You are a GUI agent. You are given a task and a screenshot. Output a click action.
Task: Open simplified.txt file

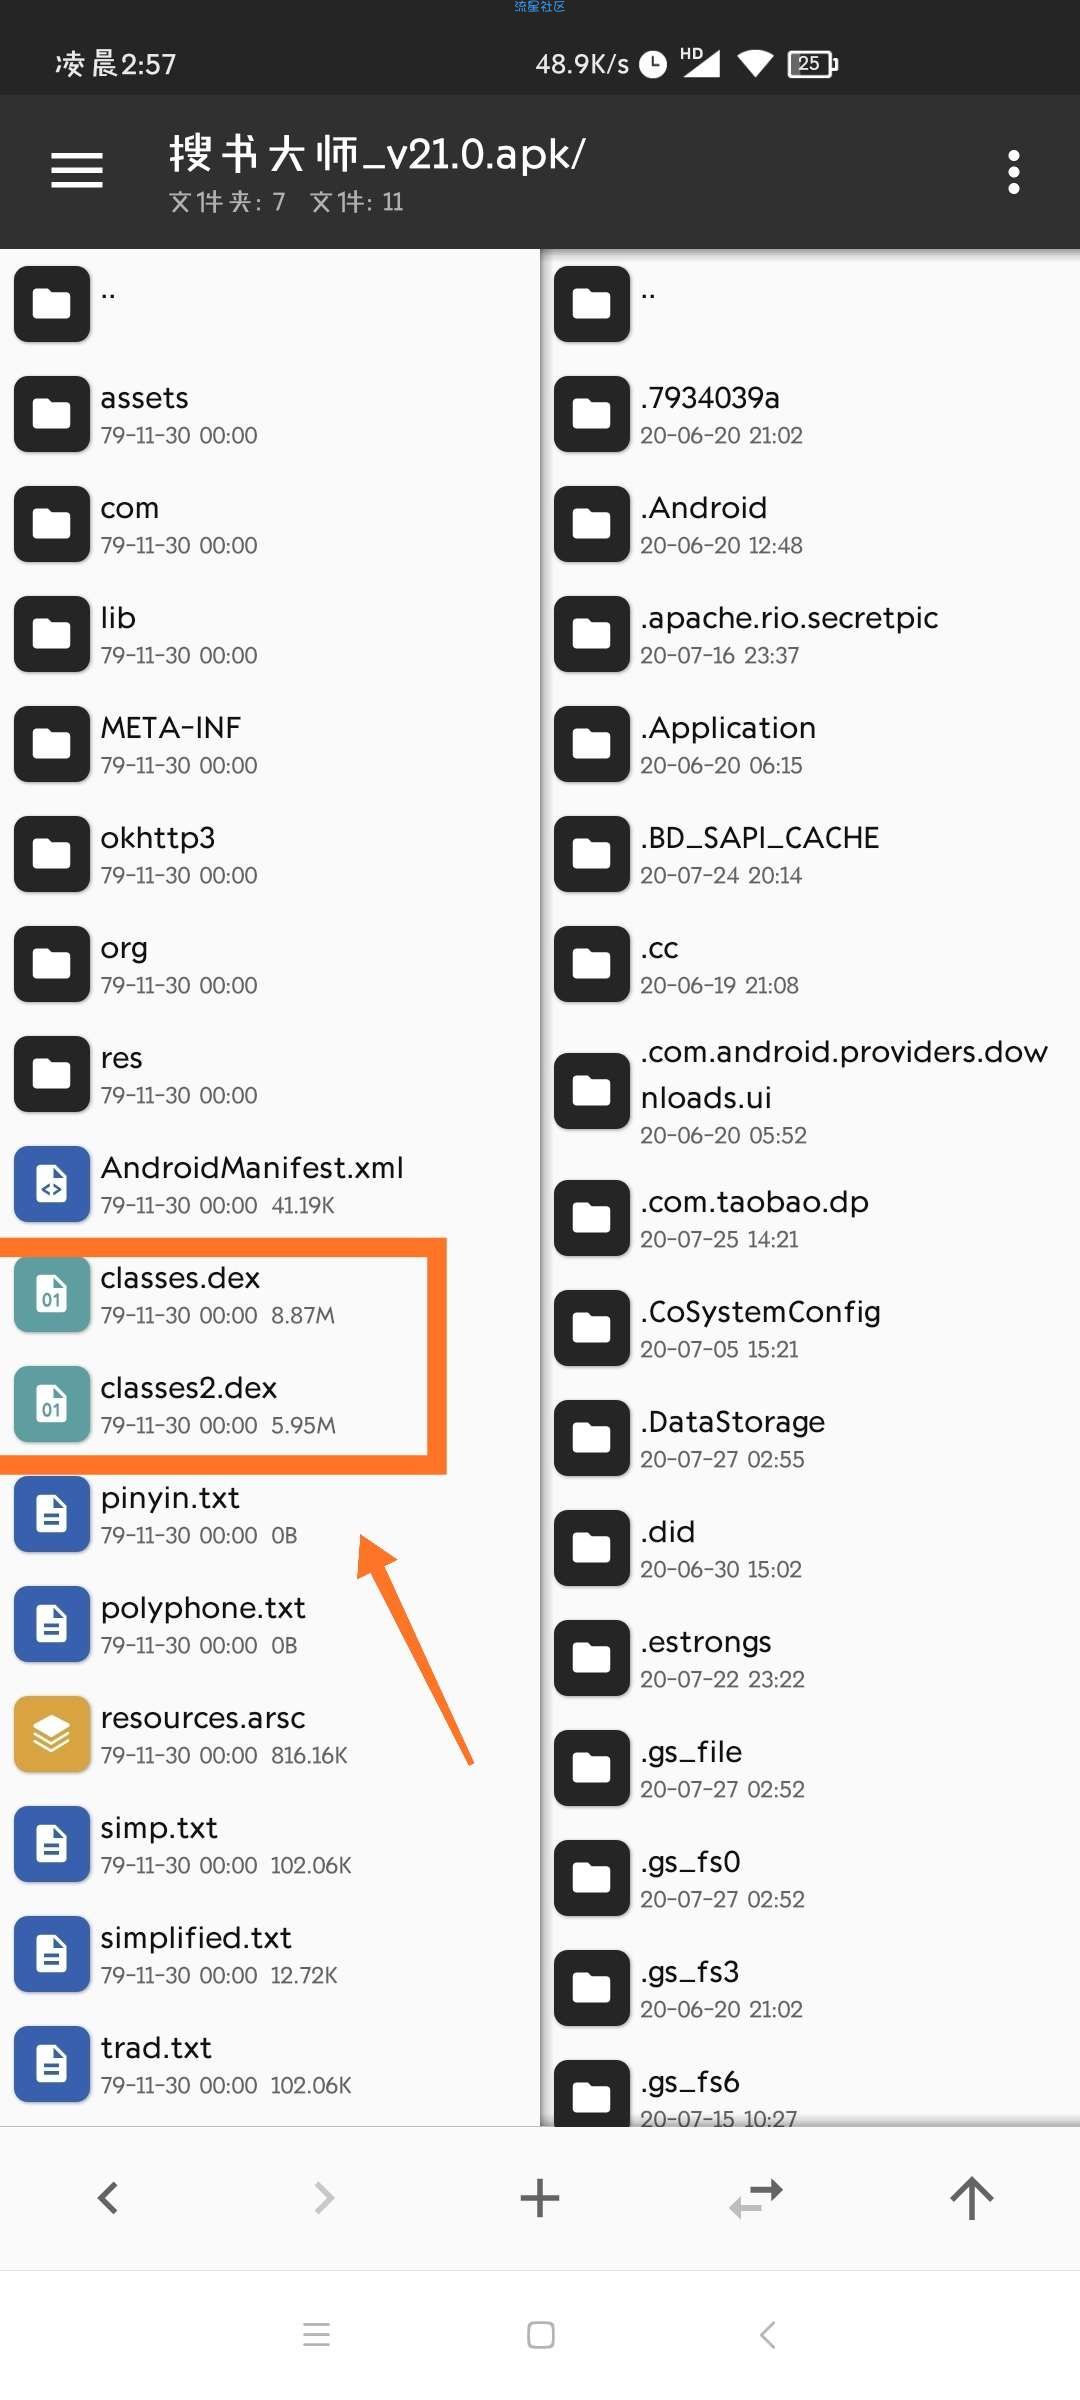(270, 1956)
